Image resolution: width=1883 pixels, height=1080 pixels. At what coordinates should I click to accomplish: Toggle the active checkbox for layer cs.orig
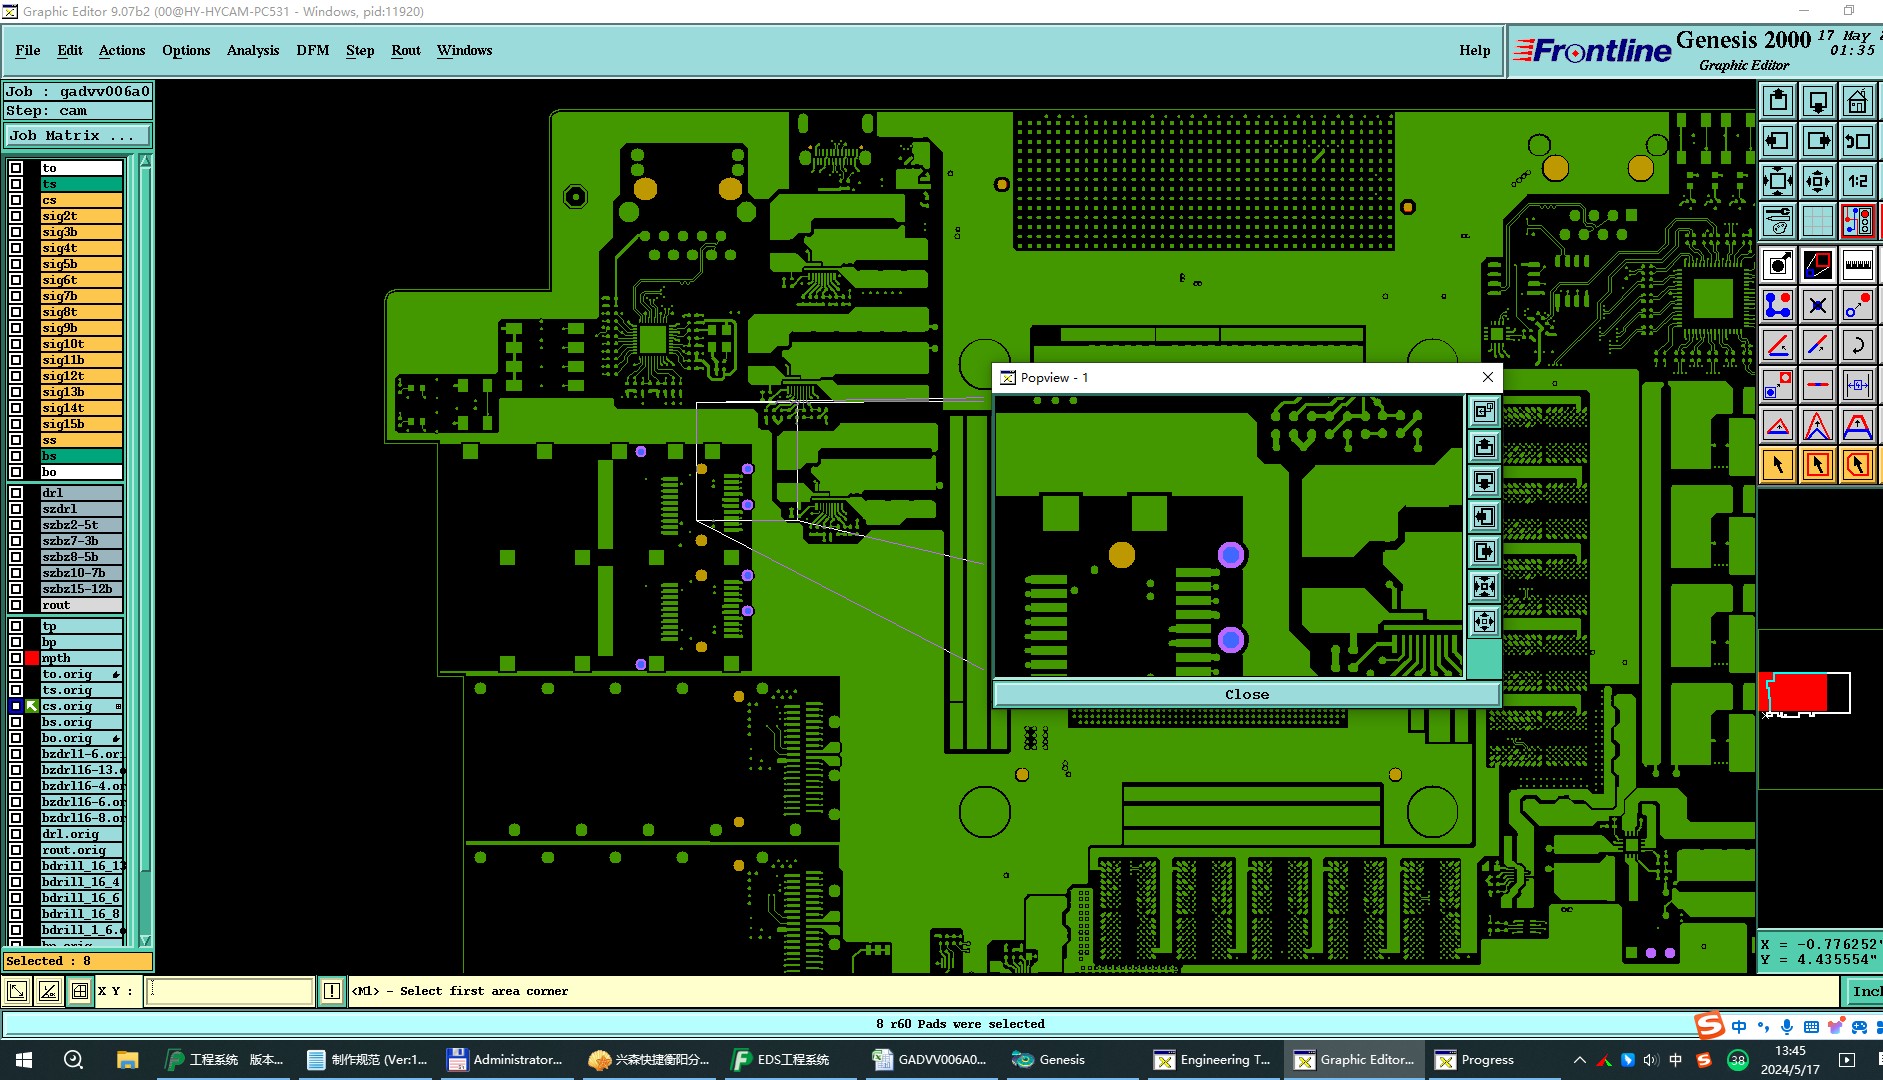point(16,706)
